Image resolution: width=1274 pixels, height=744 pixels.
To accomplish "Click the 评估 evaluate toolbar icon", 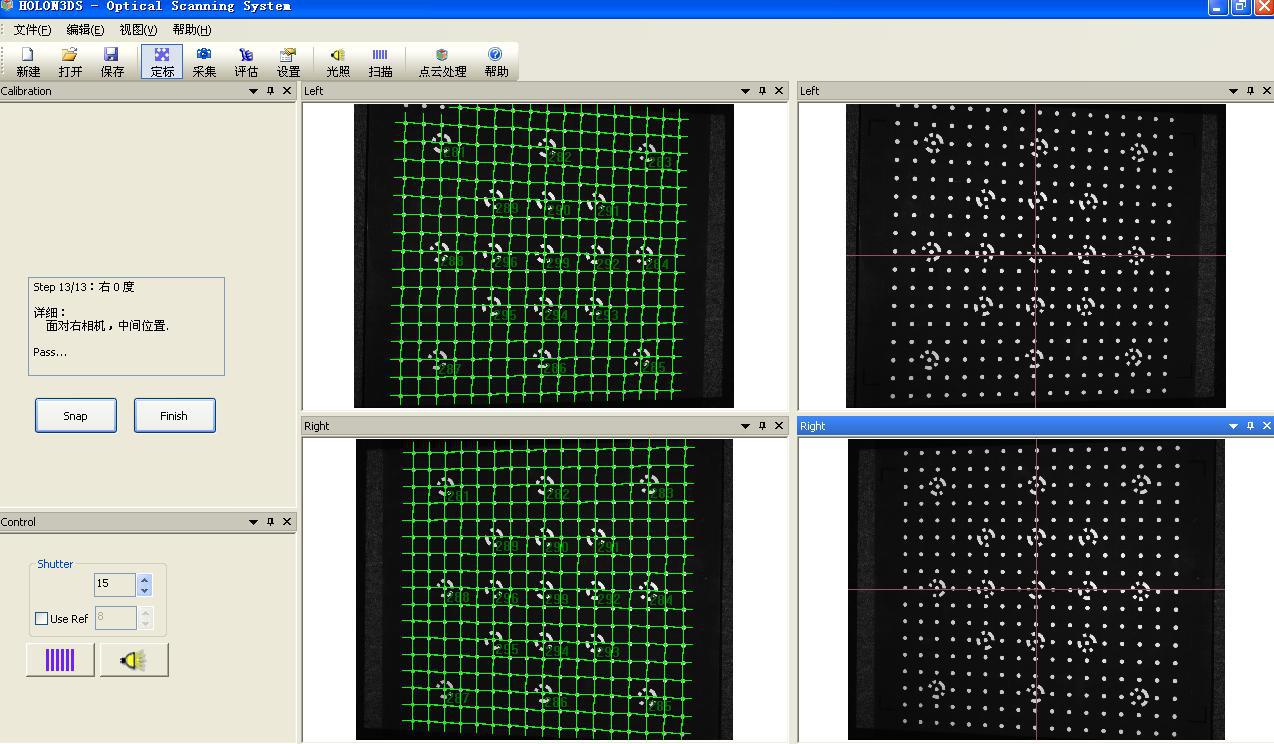I will coord(246,62).
